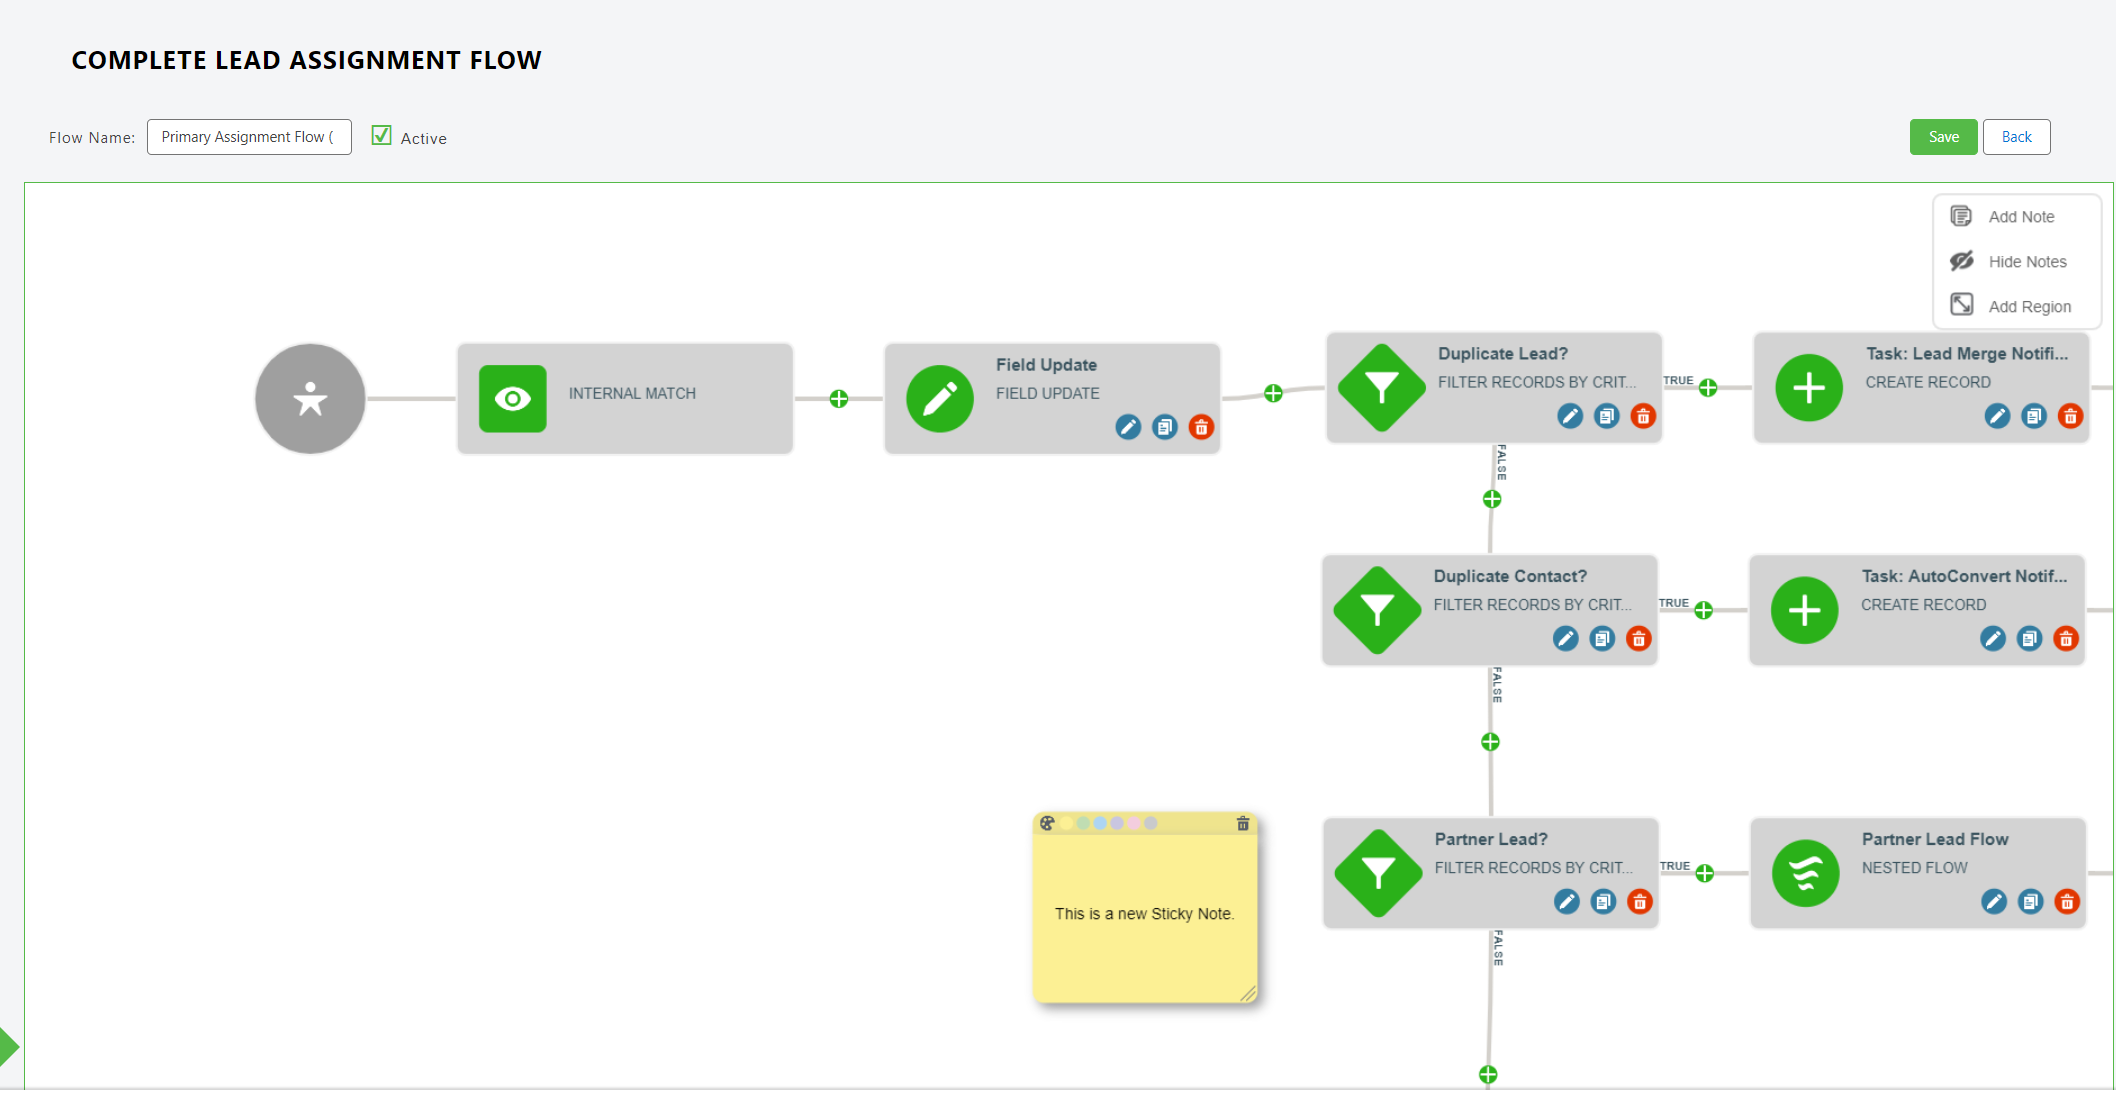Screen dimensions: 2116x1093
Task: Choose Add Region from canvas menu
Action: [2011, 305]
